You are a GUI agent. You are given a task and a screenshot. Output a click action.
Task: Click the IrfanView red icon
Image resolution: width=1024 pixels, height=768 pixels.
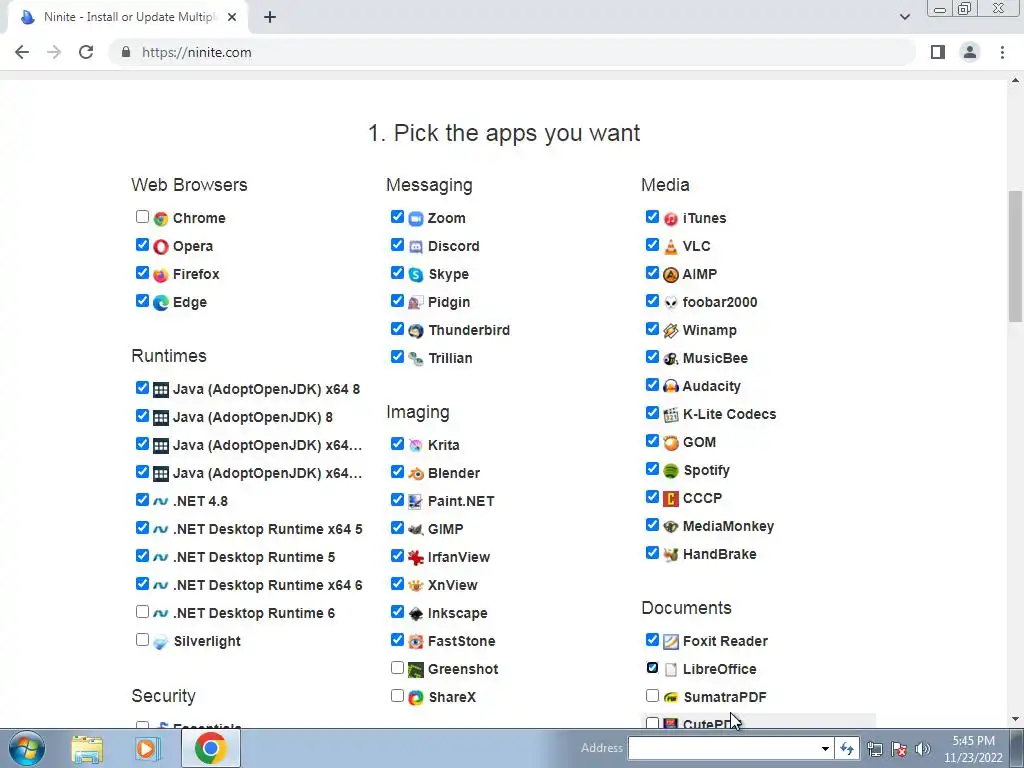click(416, 558)
